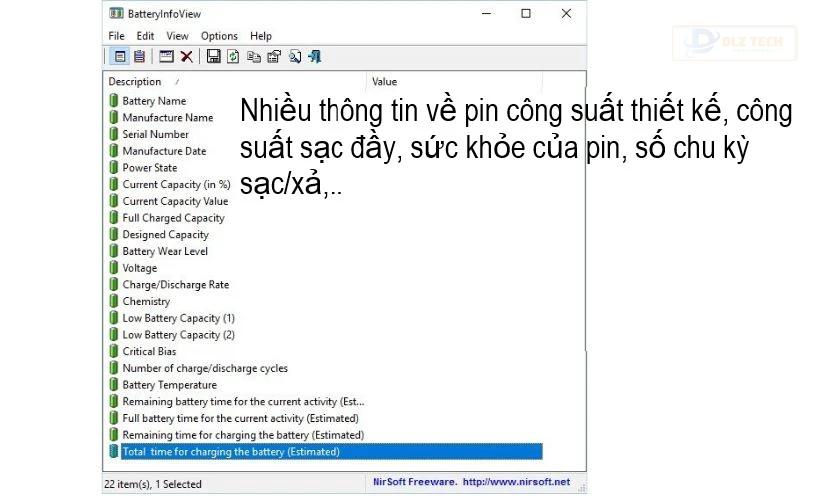
Task: Select the Critical Bias row text
Action: (x=149, y=351)
